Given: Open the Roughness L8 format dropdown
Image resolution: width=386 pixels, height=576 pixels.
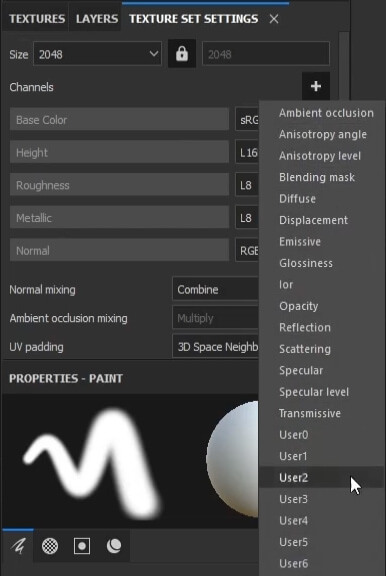Looking at the screenshot, I should coord(247,185).
